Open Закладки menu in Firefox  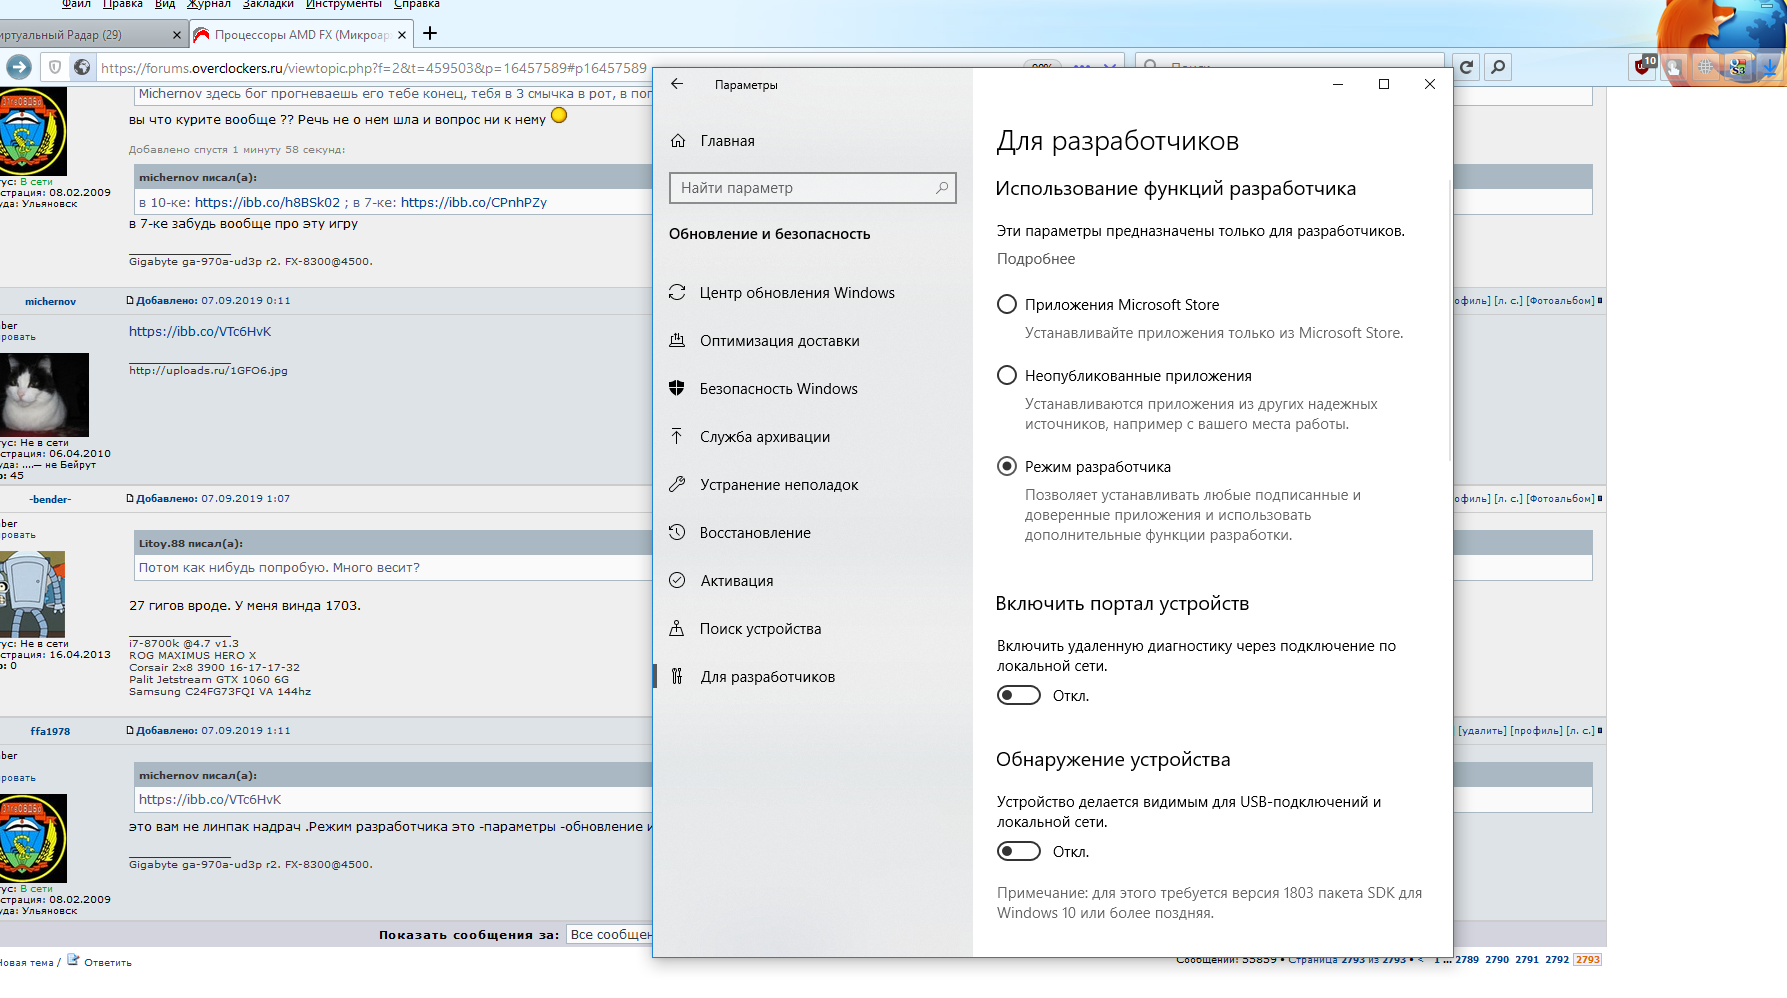pos(268,4)
